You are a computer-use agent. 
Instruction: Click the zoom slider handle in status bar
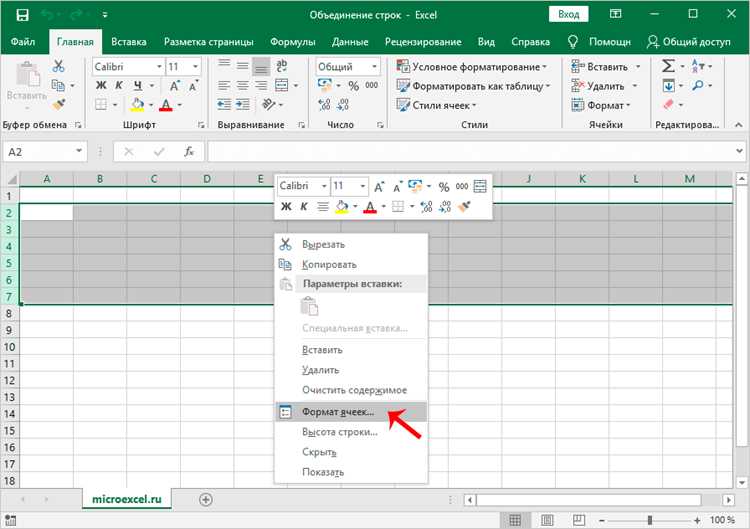click(649, 520)
